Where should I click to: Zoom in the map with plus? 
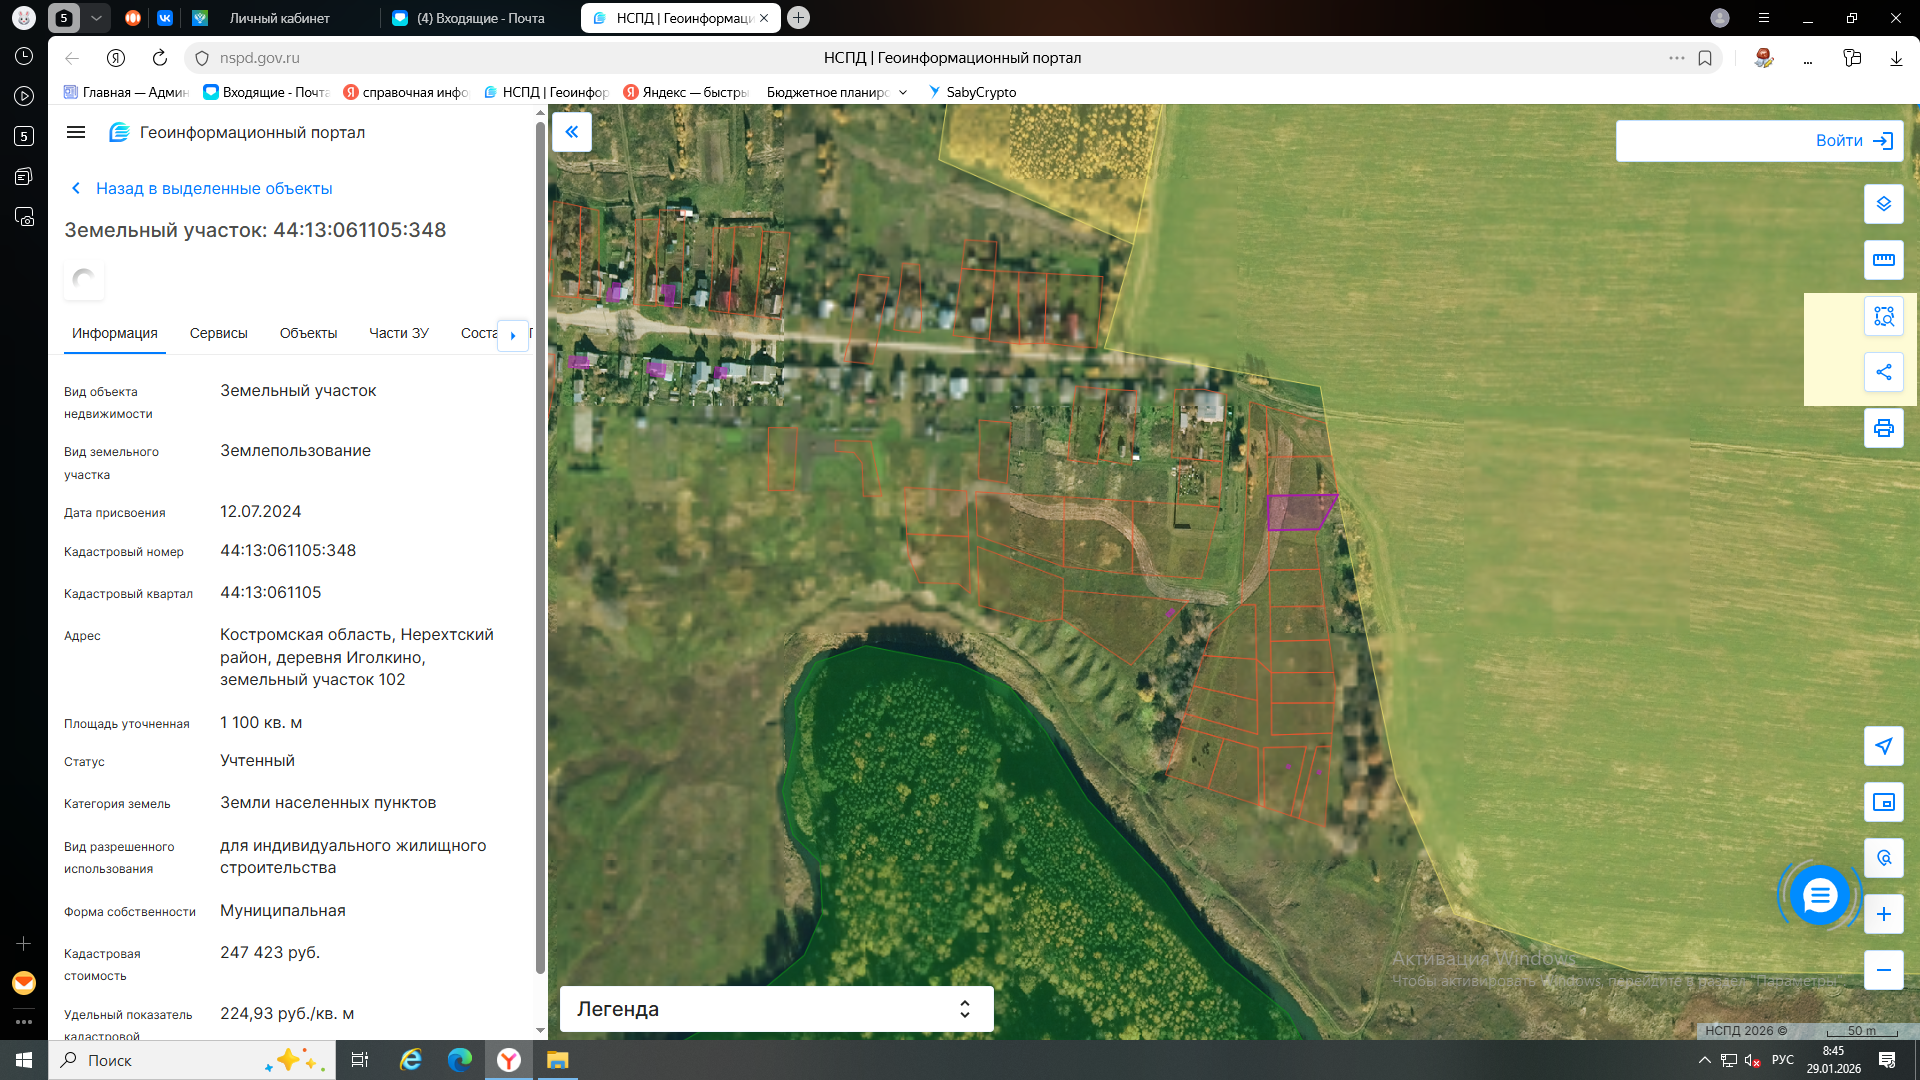coord(1883,914)
